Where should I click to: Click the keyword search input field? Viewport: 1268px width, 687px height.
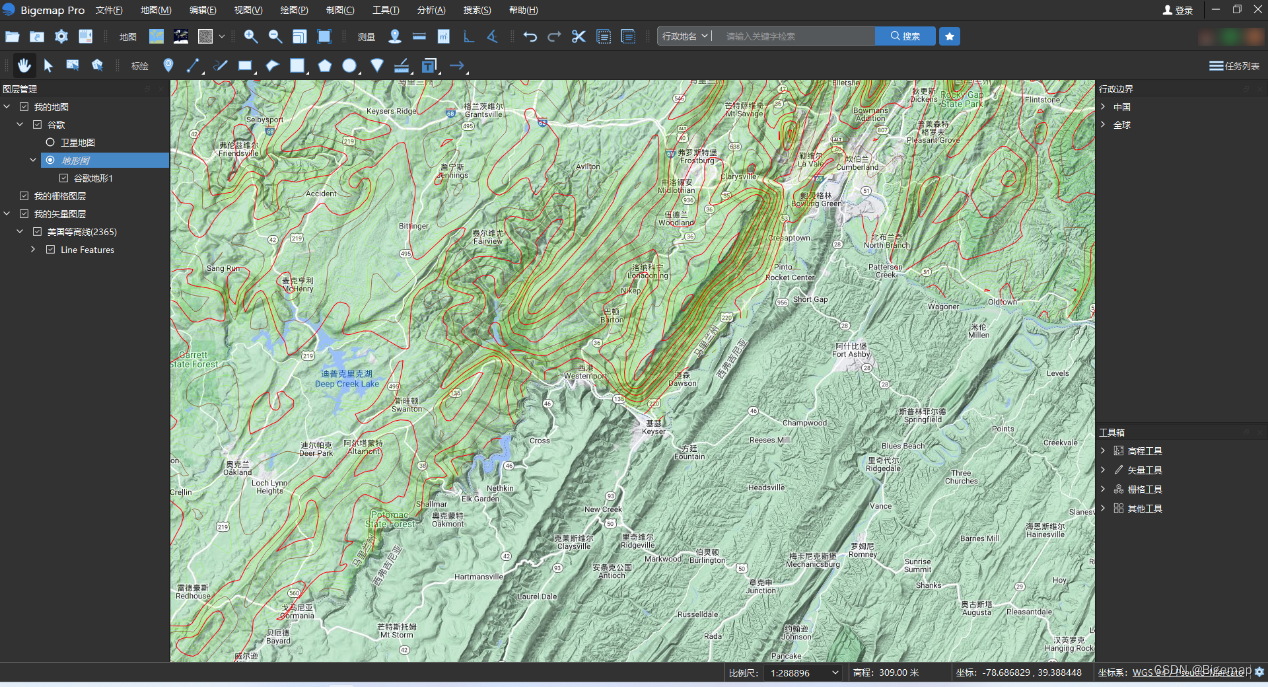pyautogui.click(x=795, y=36)
